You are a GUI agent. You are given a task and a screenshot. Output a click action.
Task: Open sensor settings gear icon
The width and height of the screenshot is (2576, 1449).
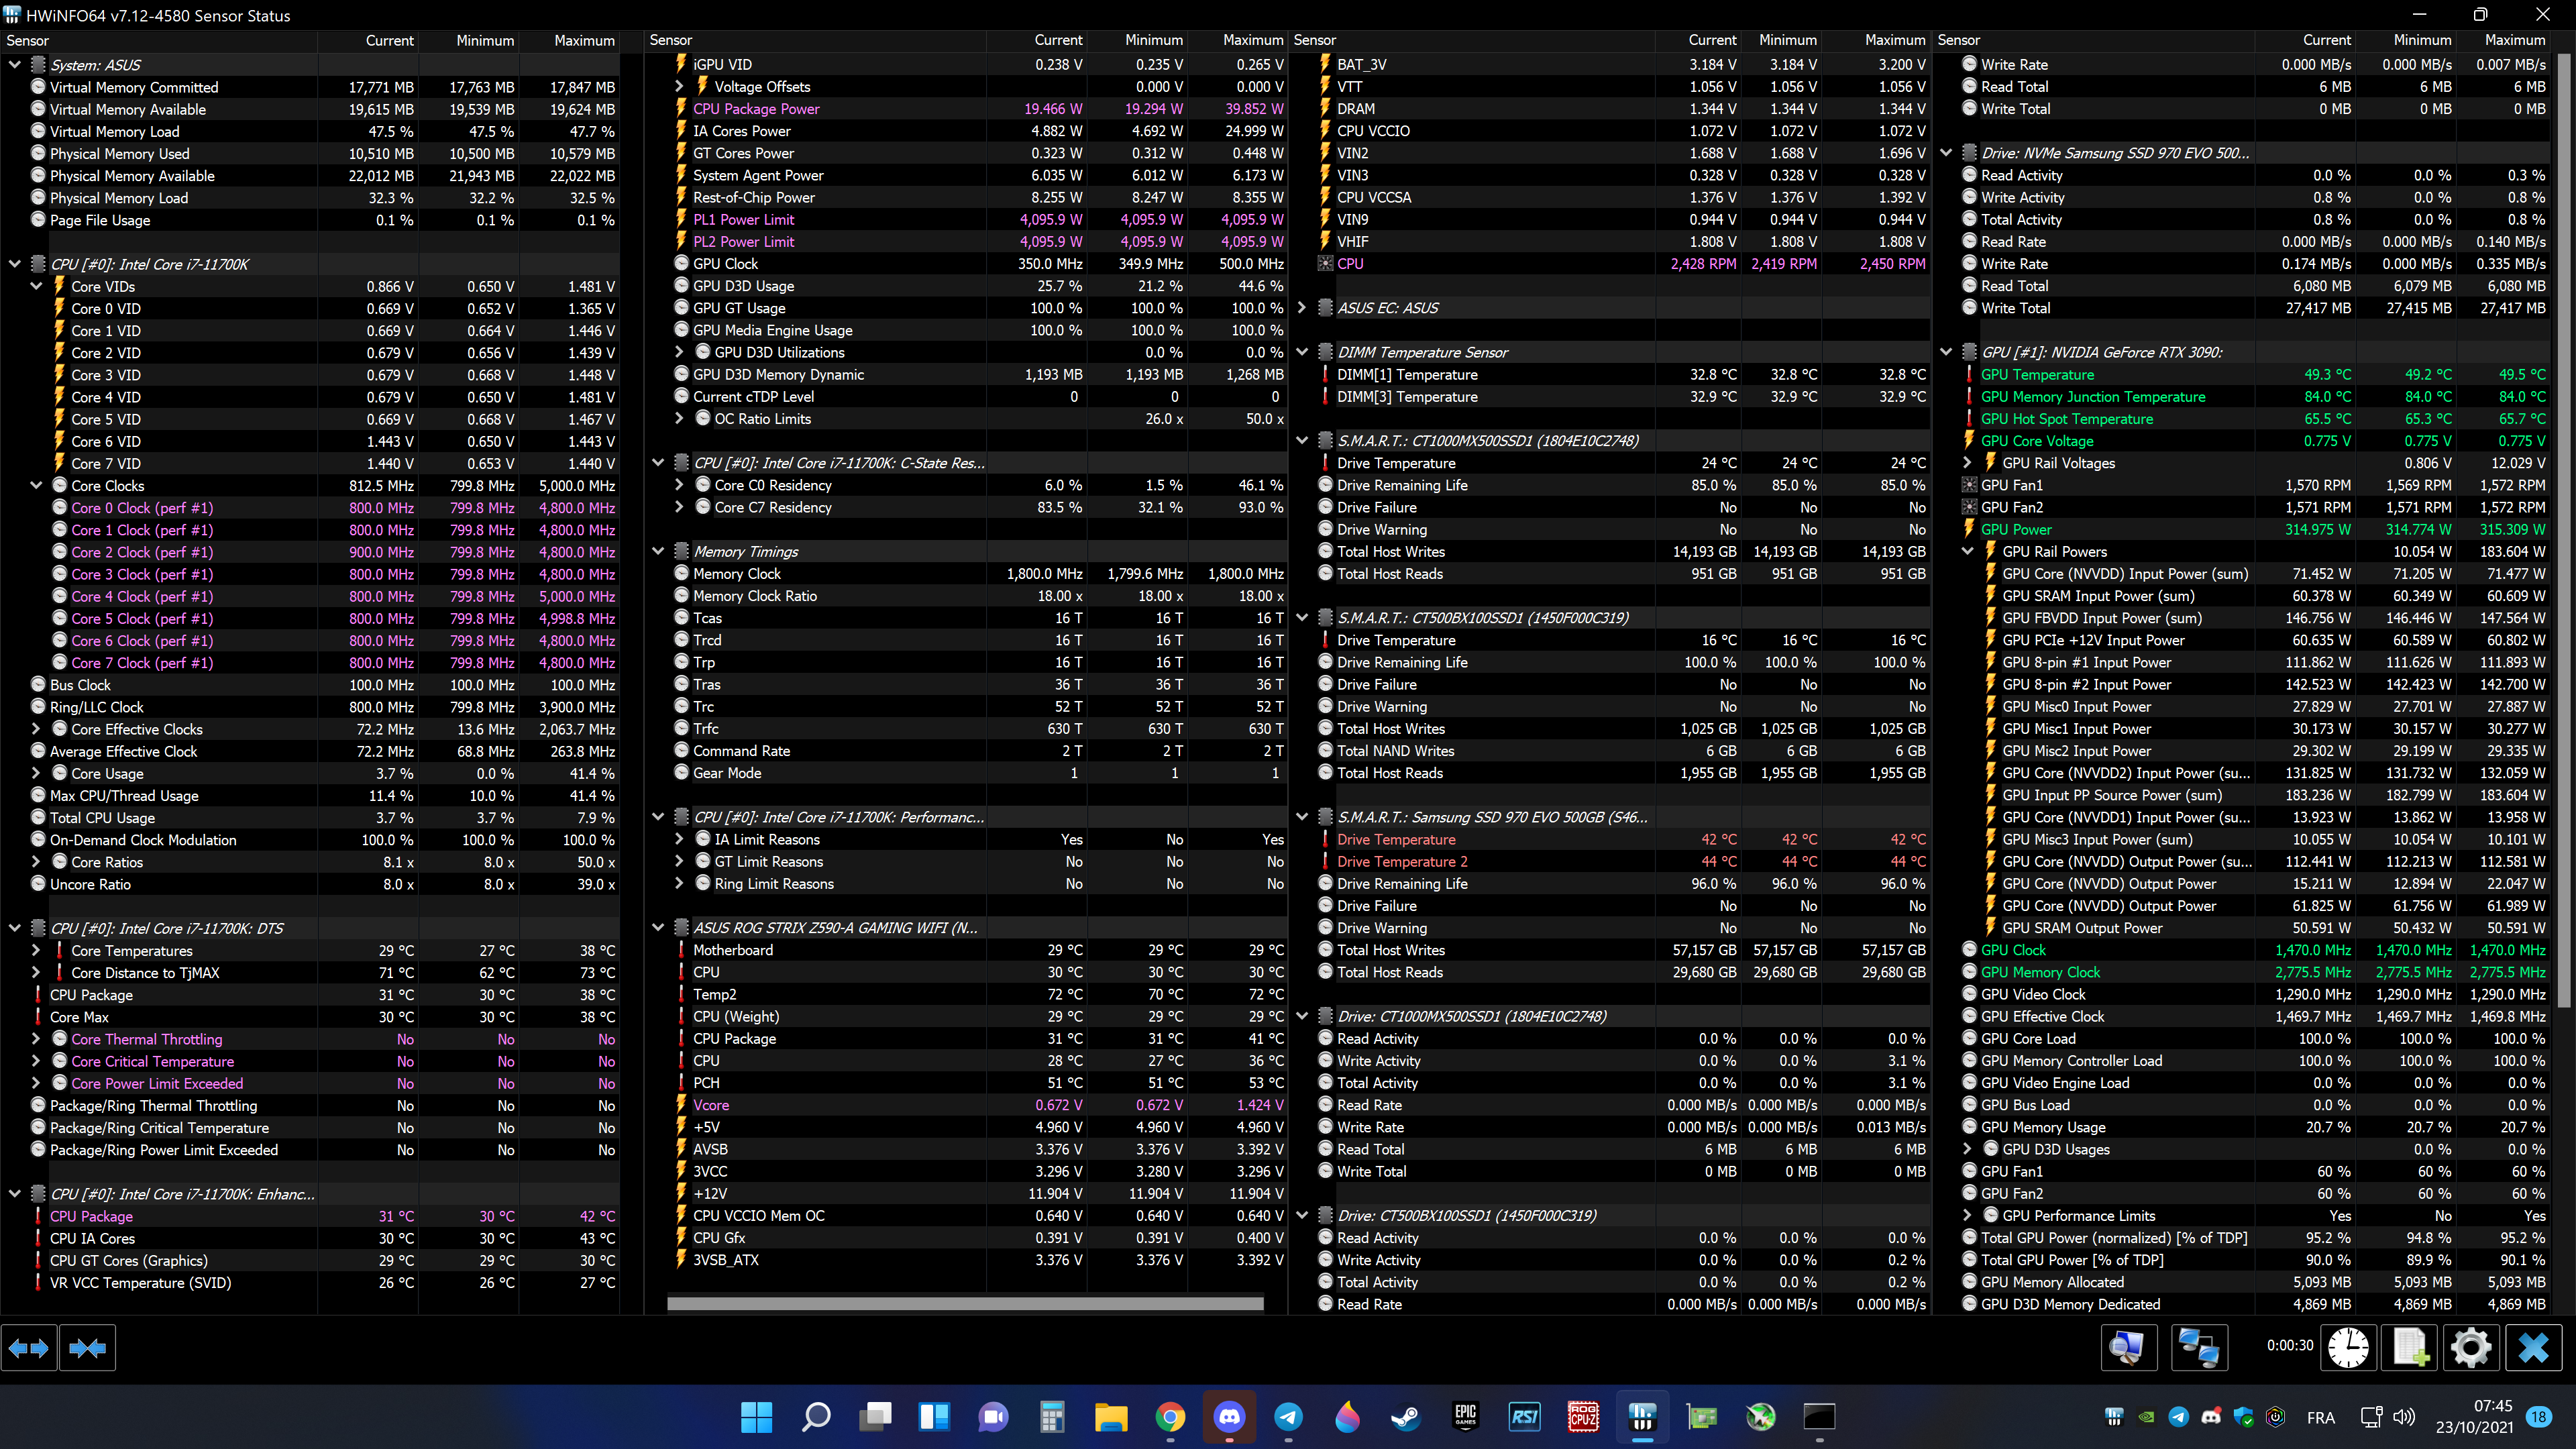(x=2471, y=1348)
